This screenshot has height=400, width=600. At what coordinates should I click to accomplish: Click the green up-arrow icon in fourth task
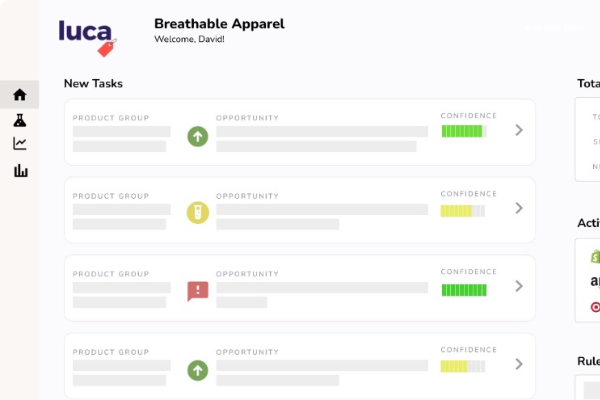198,369
